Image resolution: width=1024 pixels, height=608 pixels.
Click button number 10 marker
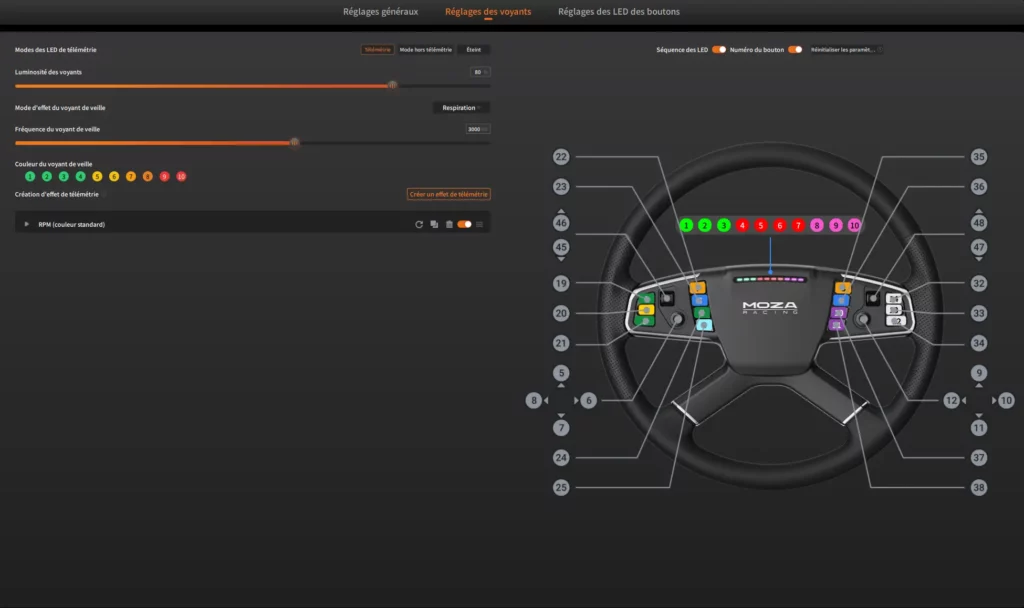point(1006,400)
